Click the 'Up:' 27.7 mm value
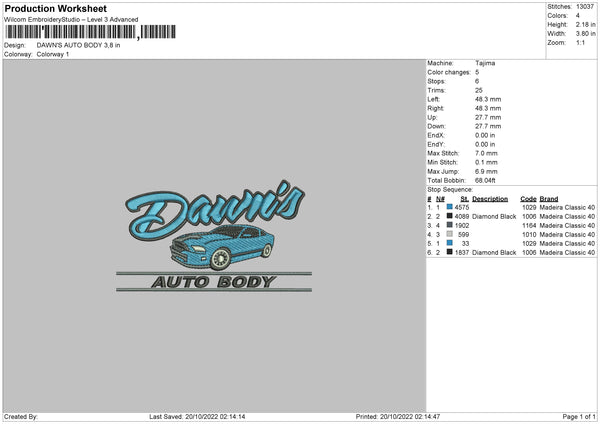The width and height of the screenshot is (600, 424). point(488,117)
